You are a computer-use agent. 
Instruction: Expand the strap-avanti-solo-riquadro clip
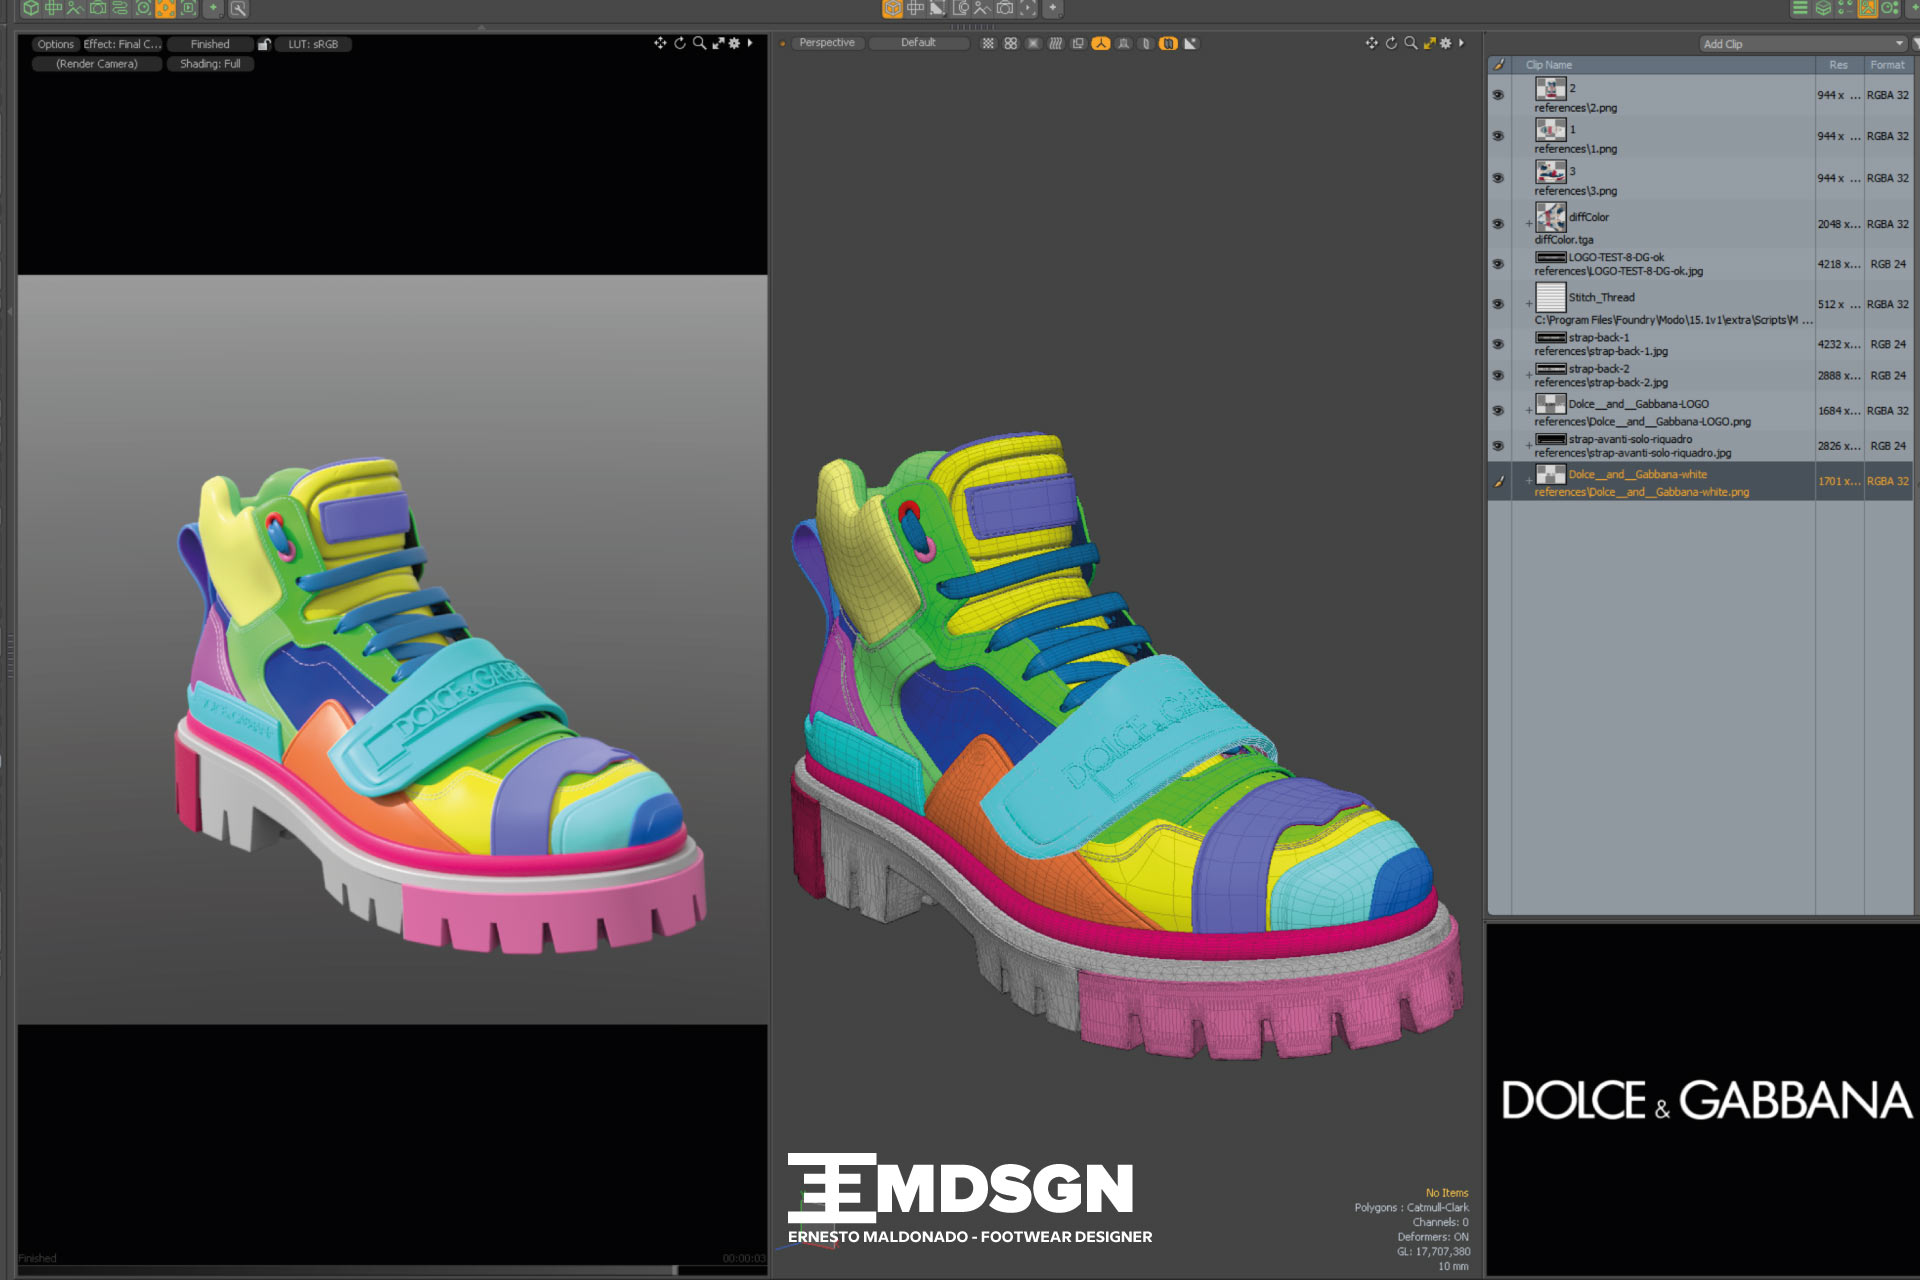tap(1528, 446)
